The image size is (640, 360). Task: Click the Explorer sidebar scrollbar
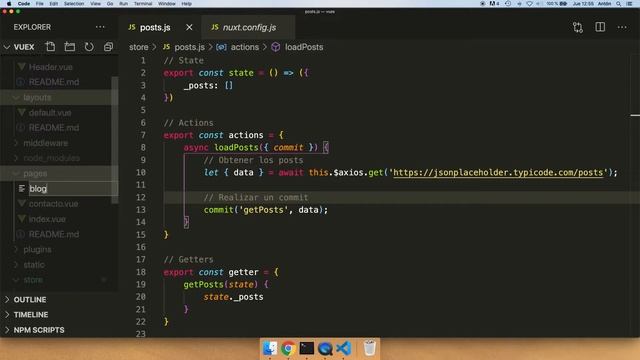(115, 140)
